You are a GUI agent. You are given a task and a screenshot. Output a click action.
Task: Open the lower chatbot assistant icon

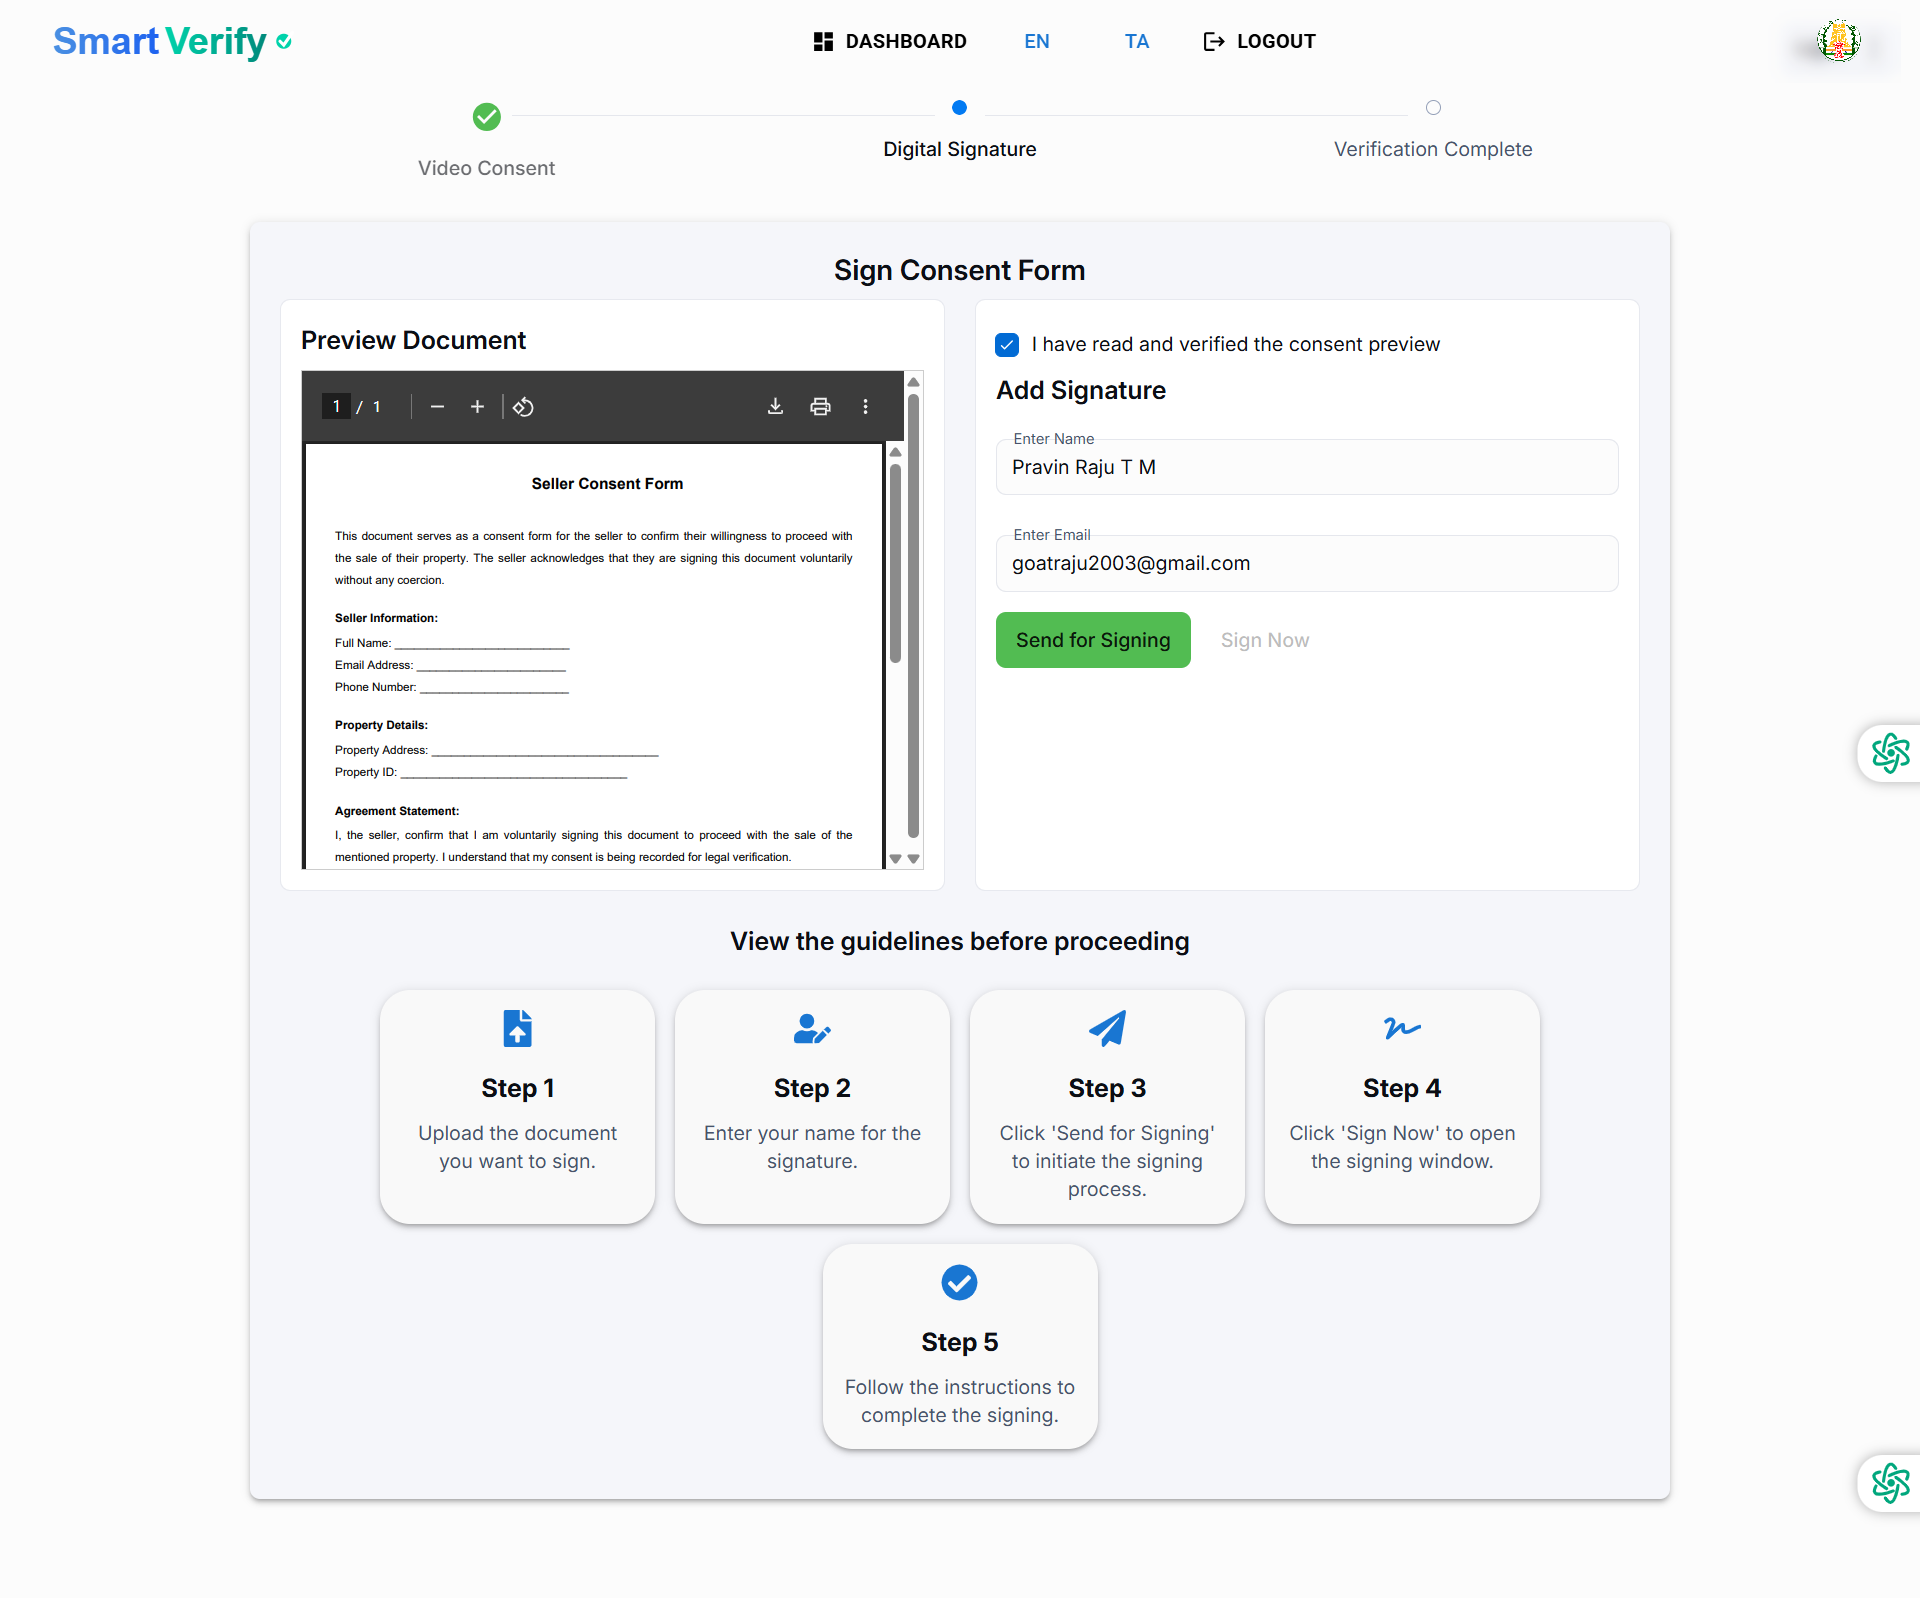coord(1890,1483)
